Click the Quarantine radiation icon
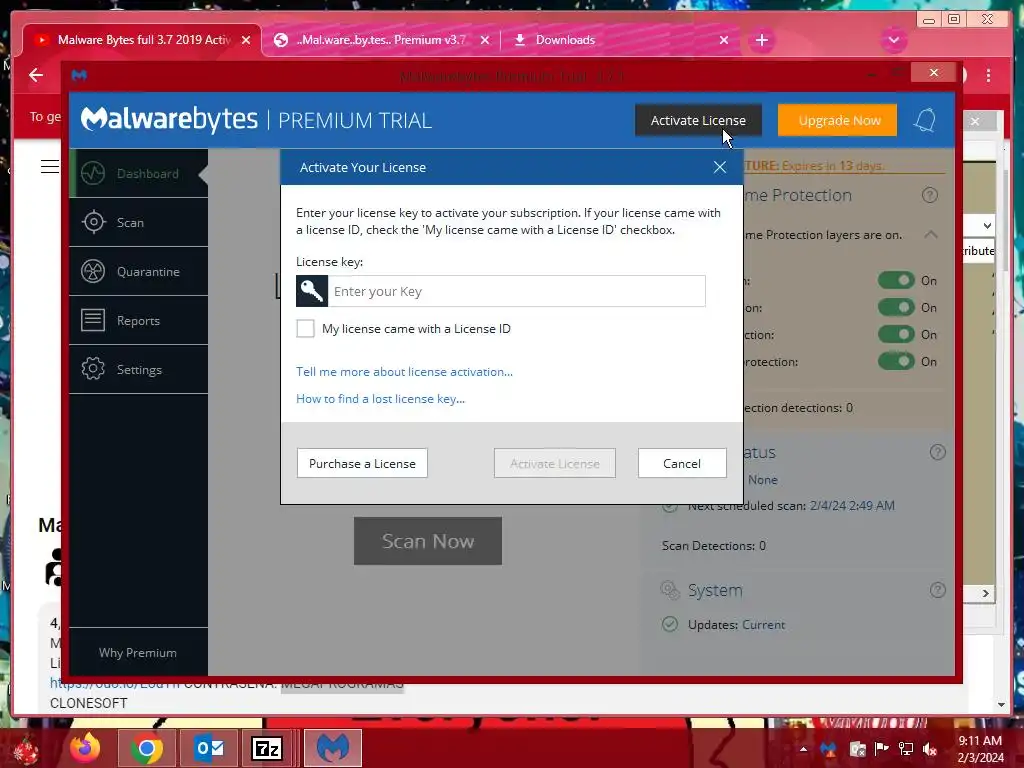 pos(93,271)
